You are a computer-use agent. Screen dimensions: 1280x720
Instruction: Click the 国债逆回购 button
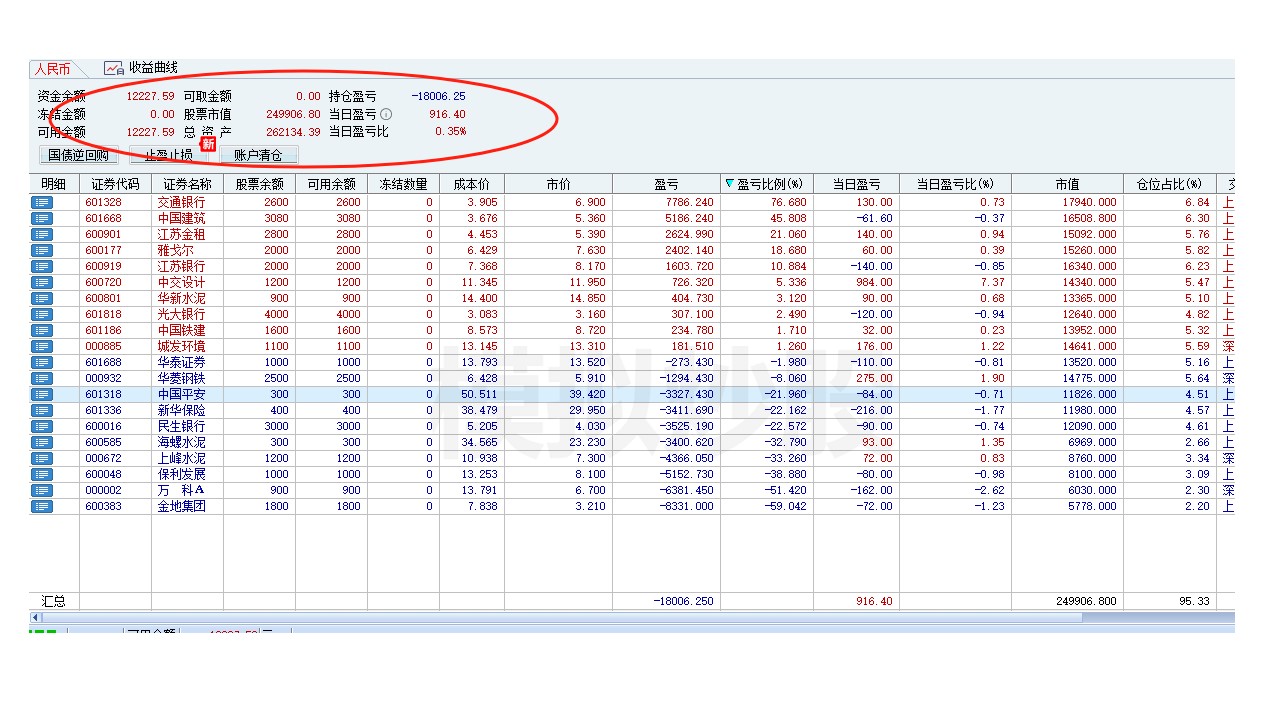79,155
